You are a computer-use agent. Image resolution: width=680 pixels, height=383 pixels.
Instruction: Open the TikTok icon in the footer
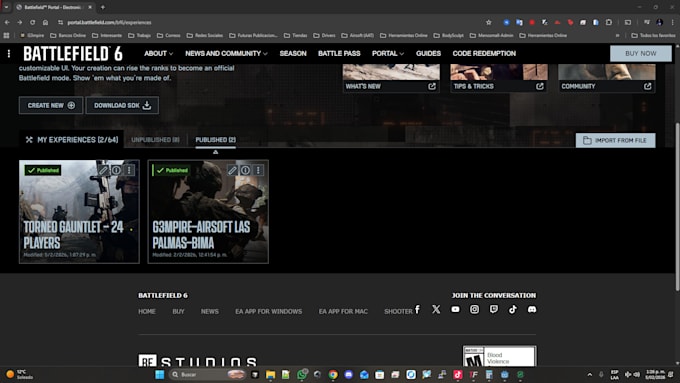click(513, 309)
